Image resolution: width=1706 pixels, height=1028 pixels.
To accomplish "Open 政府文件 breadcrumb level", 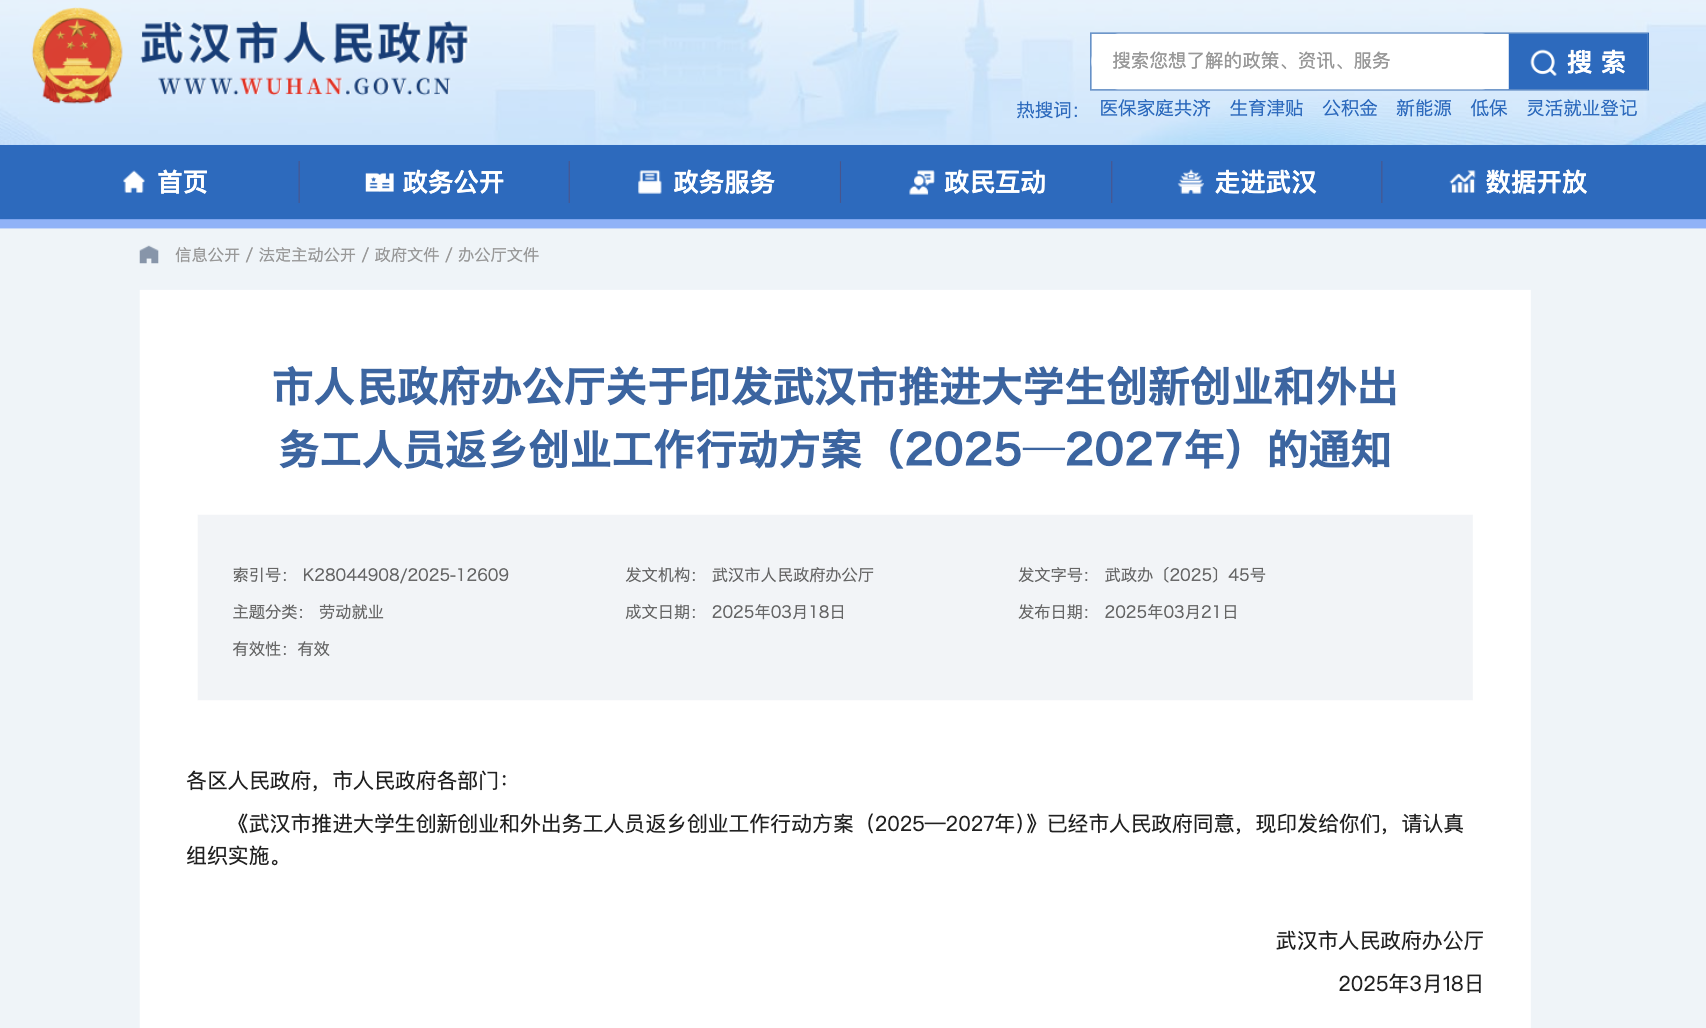I will (x=407, y=255).
